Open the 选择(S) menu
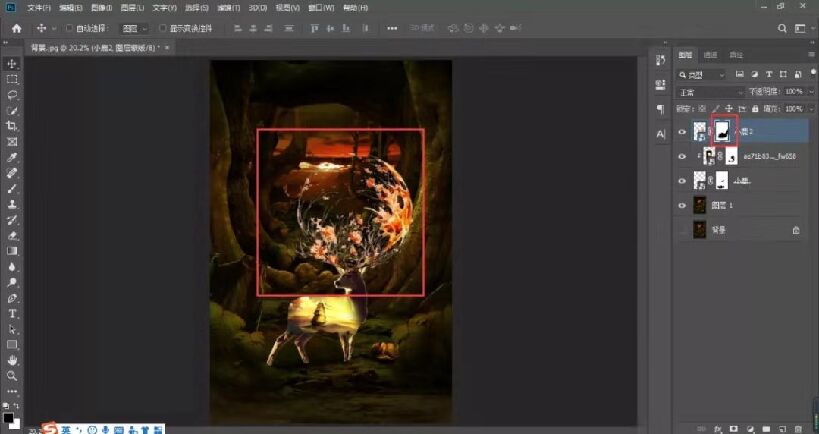819x434 pixels. pos(196,8)
